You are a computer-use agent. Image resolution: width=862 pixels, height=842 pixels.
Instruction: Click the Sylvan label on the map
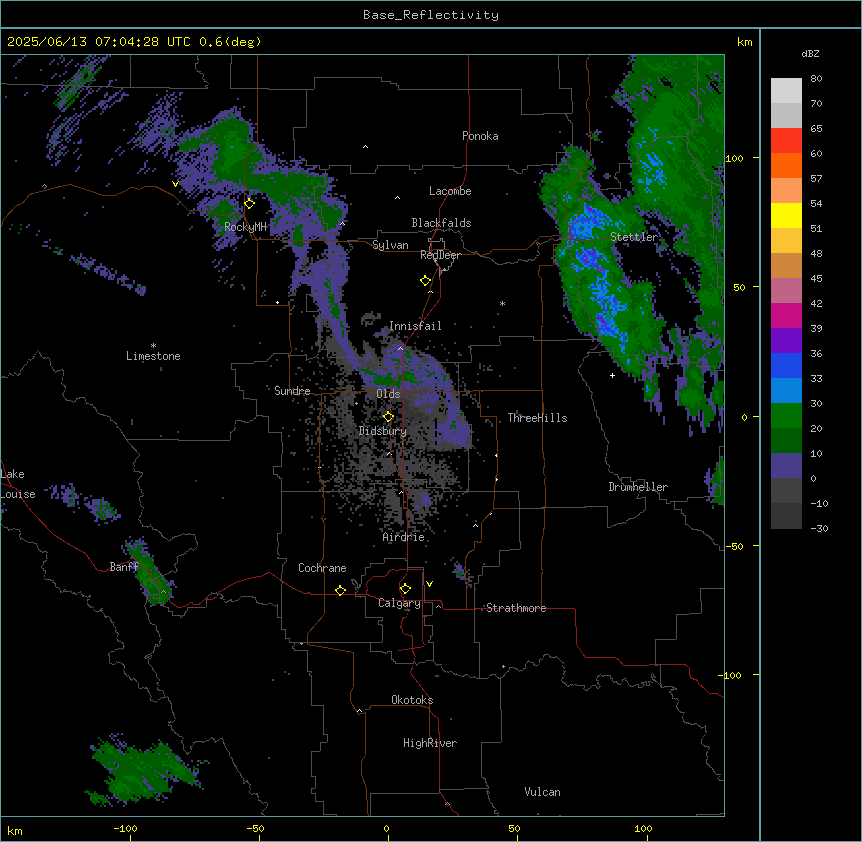coord(390,245)
